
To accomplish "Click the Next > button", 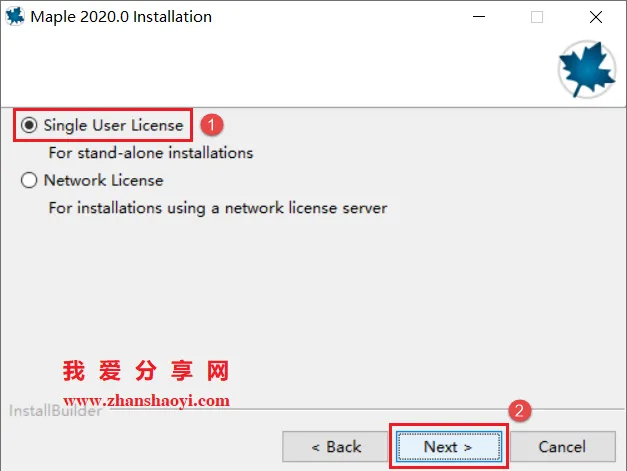I will 449,447.
